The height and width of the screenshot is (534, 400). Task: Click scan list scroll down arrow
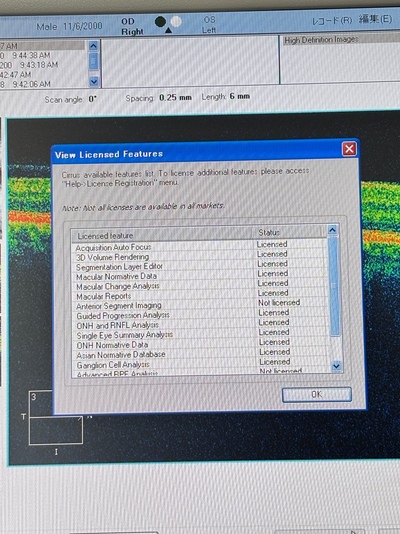[x=94, y=81]
